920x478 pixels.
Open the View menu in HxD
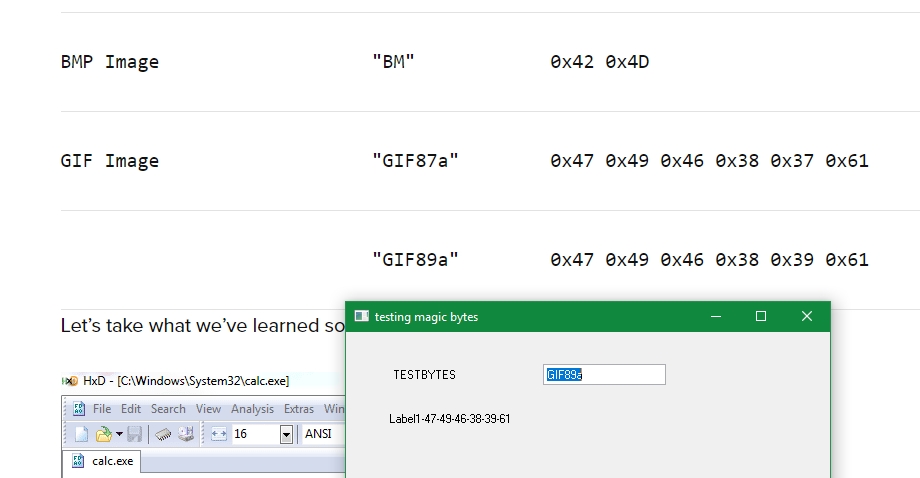coord(208,409)
